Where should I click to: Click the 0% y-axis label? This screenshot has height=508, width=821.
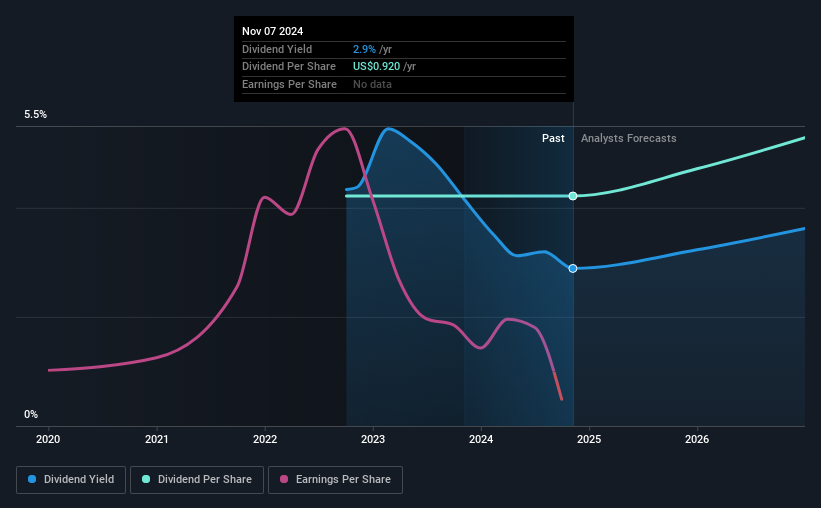point(31,415)
